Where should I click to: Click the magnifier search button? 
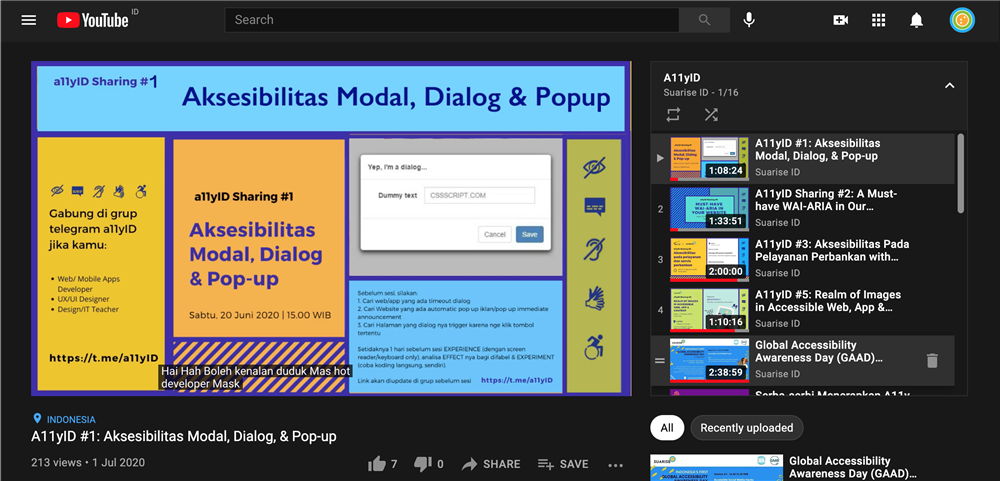tap(704, 20)
